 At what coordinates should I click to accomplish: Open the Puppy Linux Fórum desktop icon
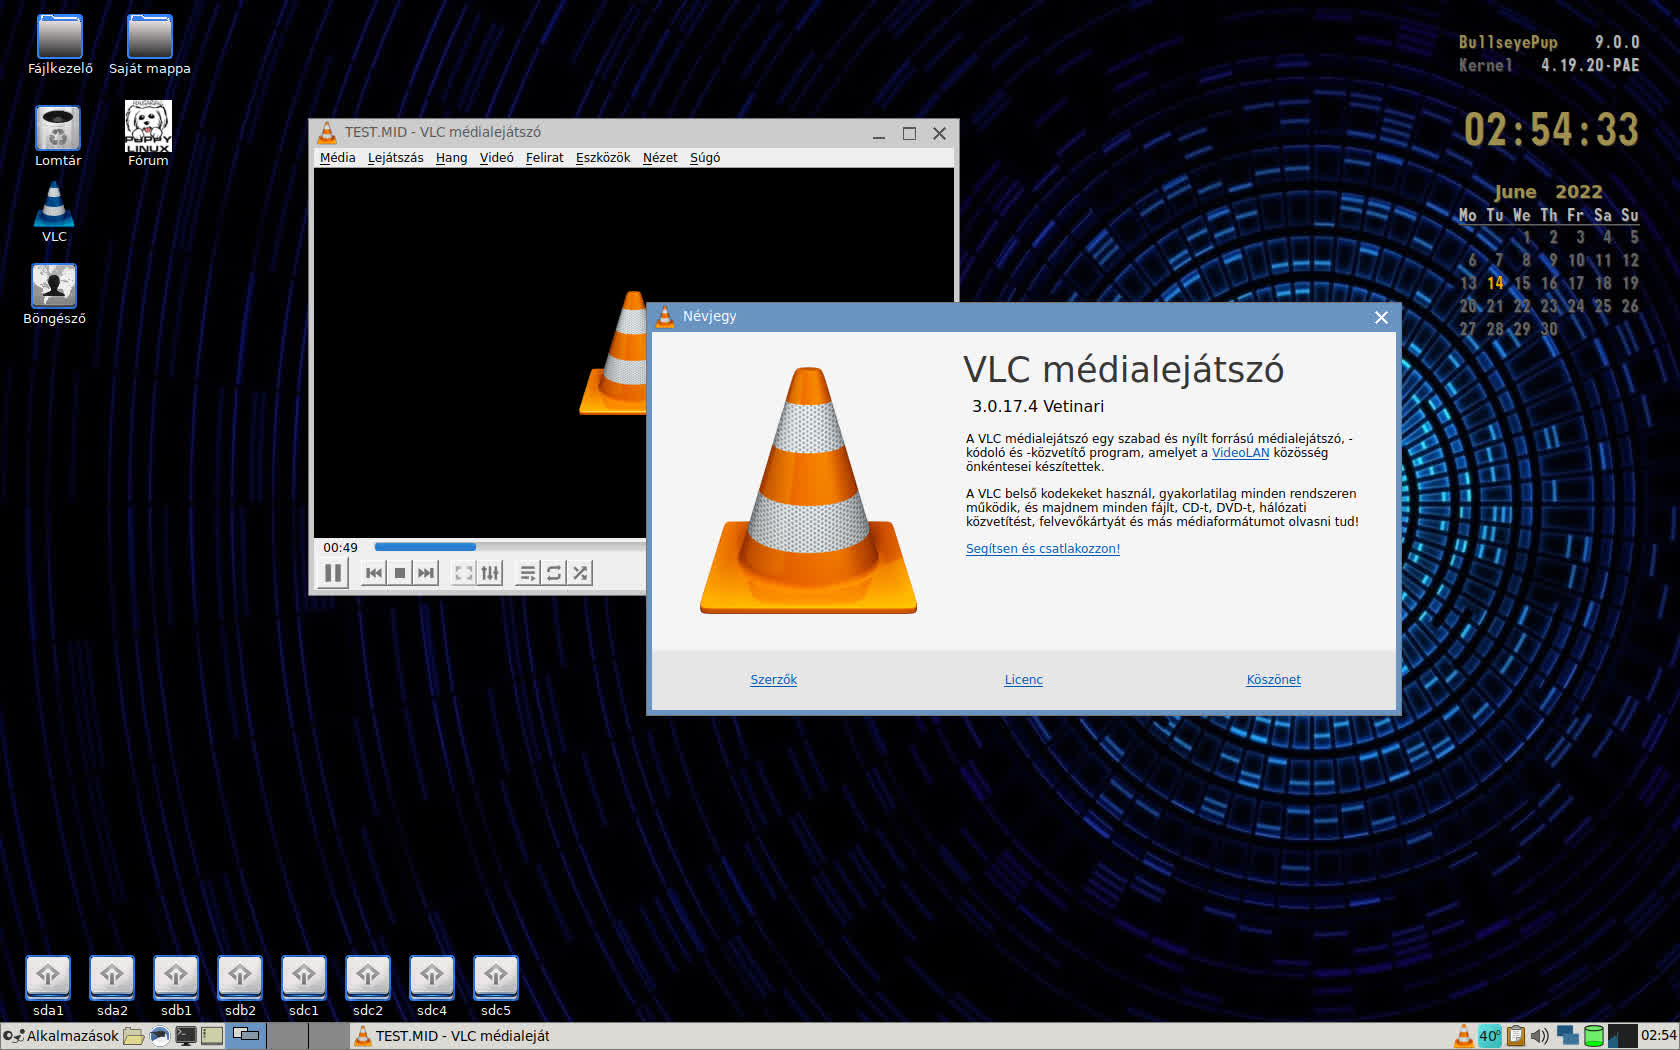tap(148, 133)
